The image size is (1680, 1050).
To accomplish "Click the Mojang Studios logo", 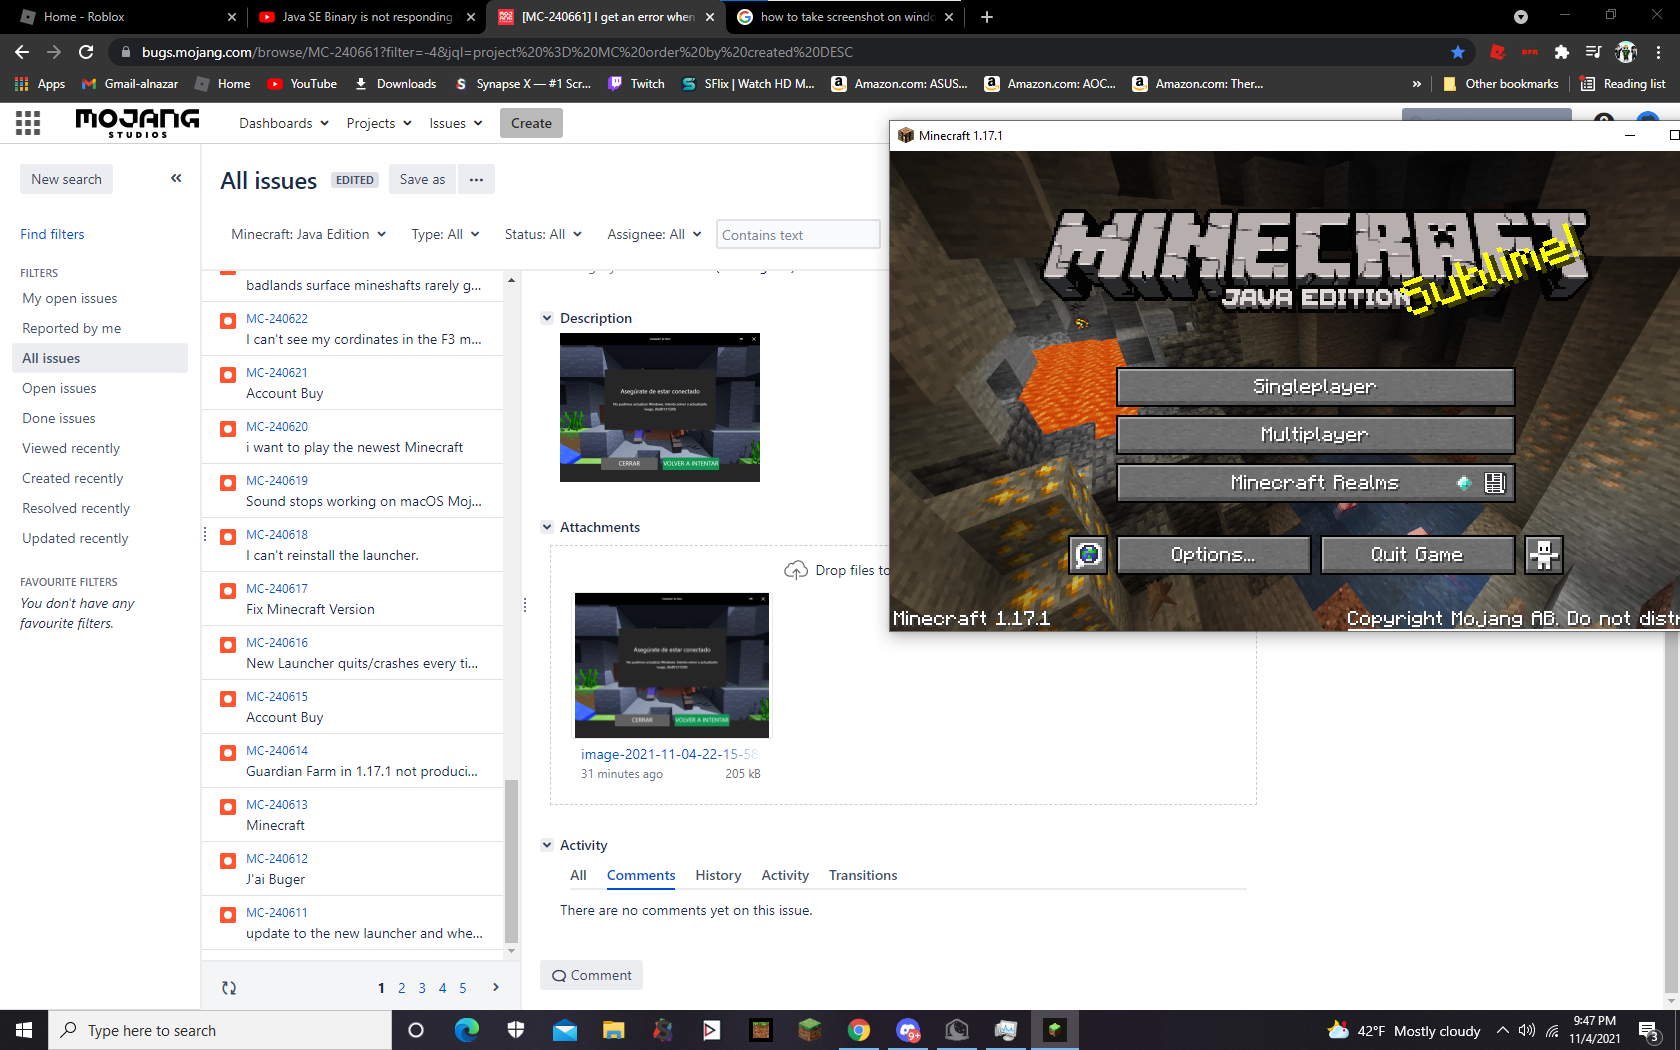I will tap(137, 123).
